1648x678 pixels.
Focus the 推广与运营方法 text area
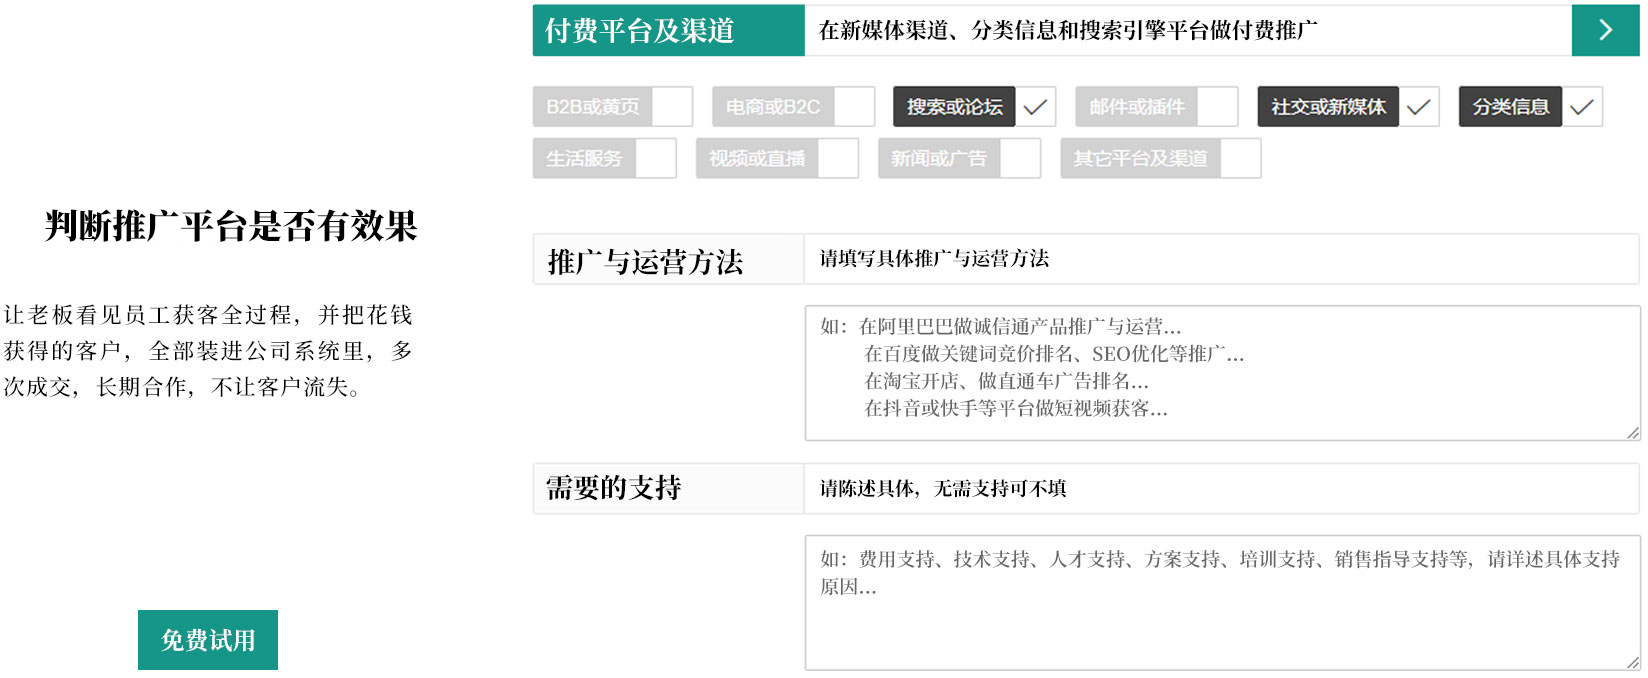[x=1221, y=372]
